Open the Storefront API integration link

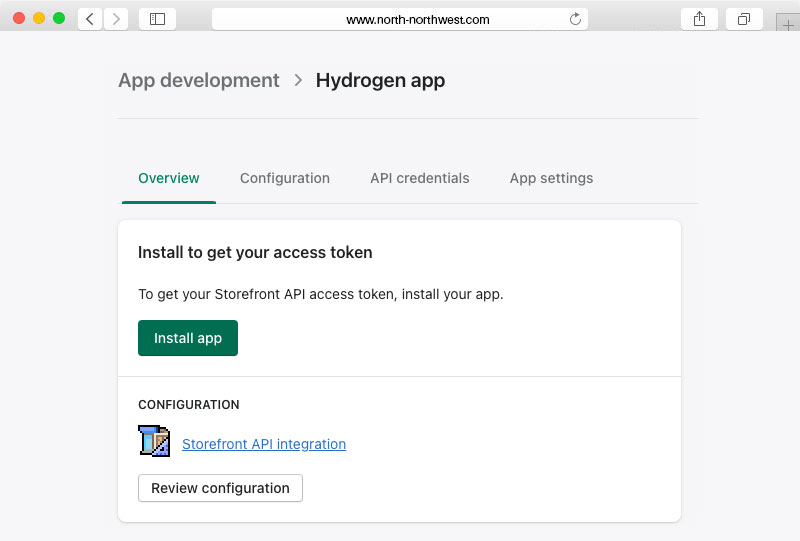click(x=264, y=444)
